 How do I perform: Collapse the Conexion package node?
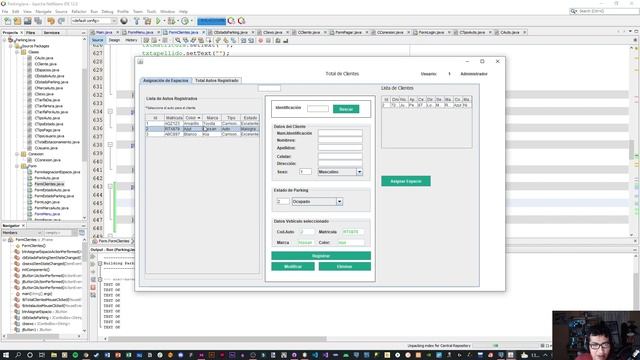[x=17, y=154]
